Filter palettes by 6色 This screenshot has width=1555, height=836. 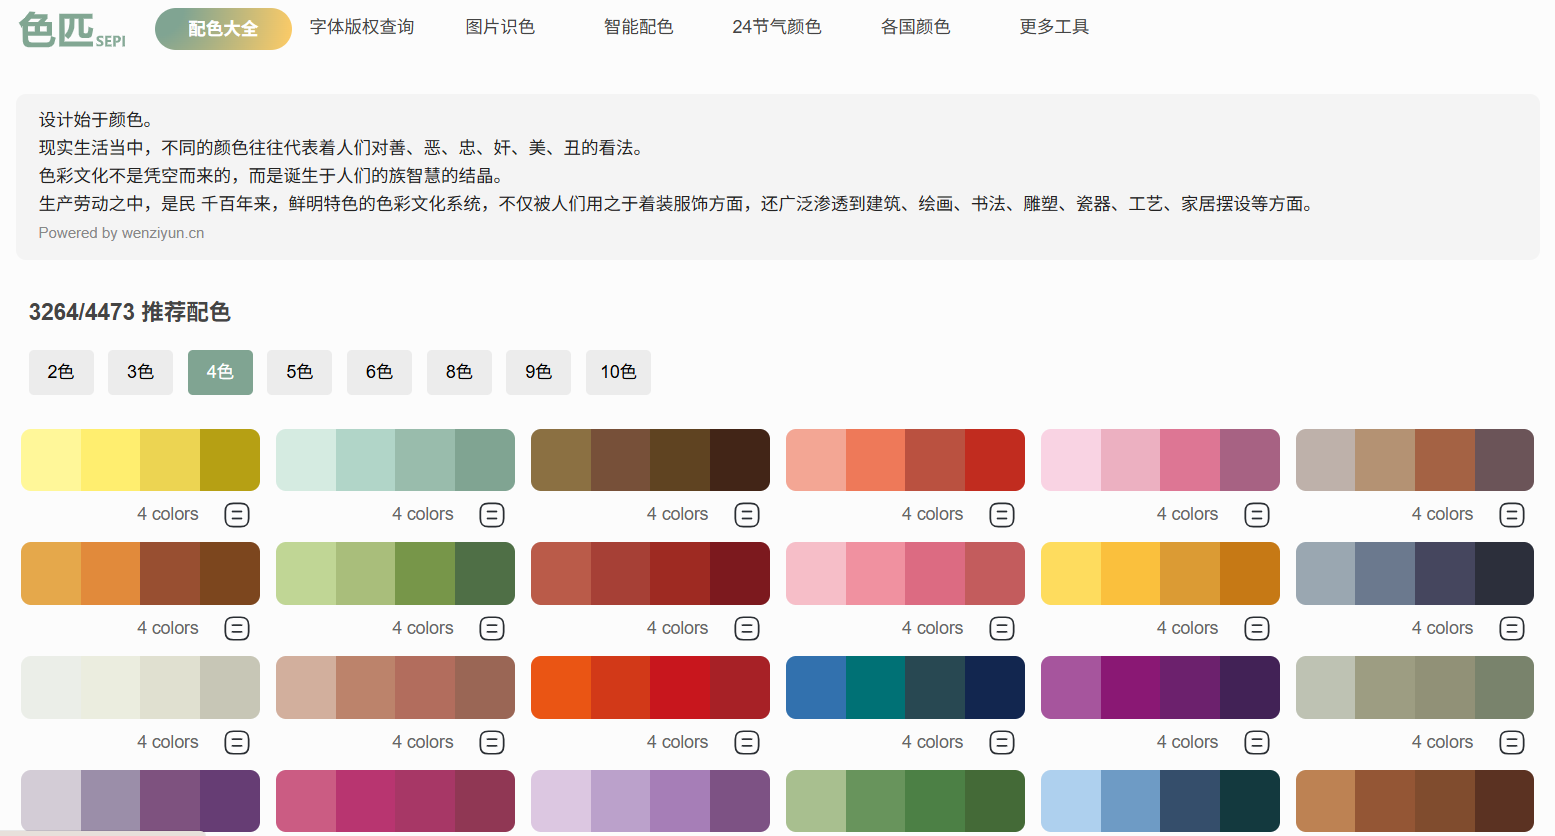pos(379,372)
